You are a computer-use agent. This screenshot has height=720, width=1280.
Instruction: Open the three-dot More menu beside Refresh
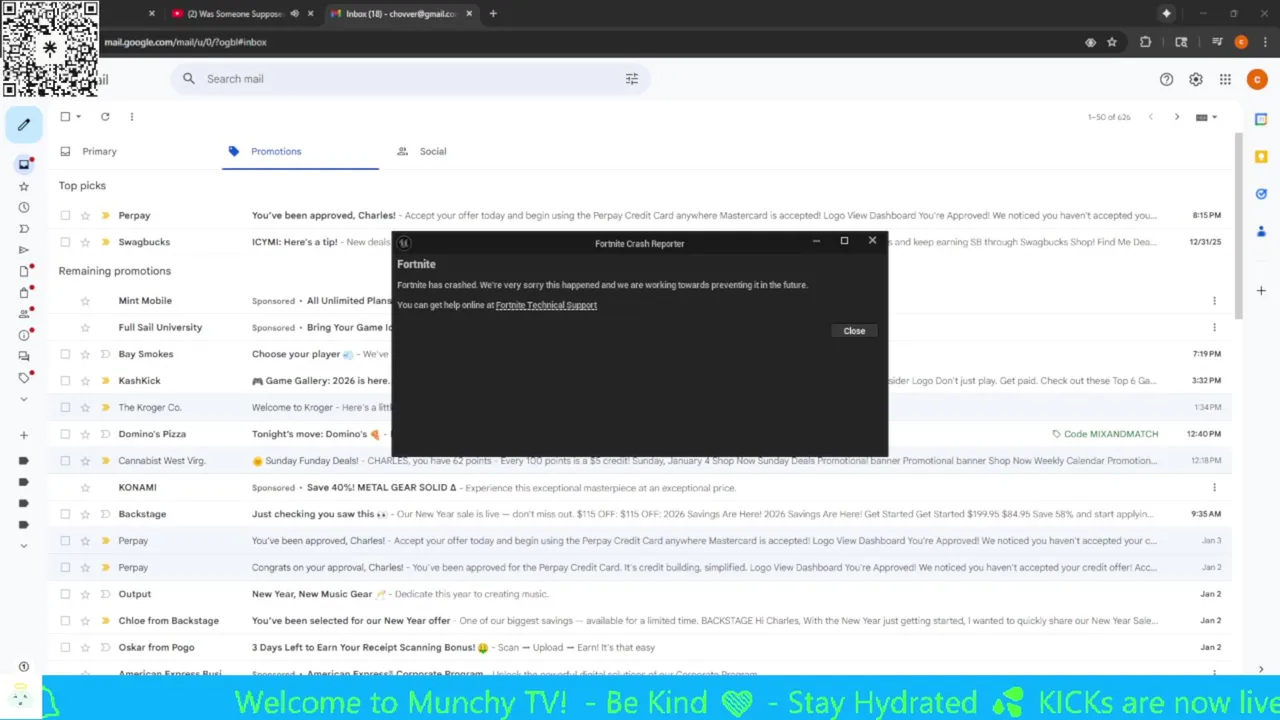[131, 117]
